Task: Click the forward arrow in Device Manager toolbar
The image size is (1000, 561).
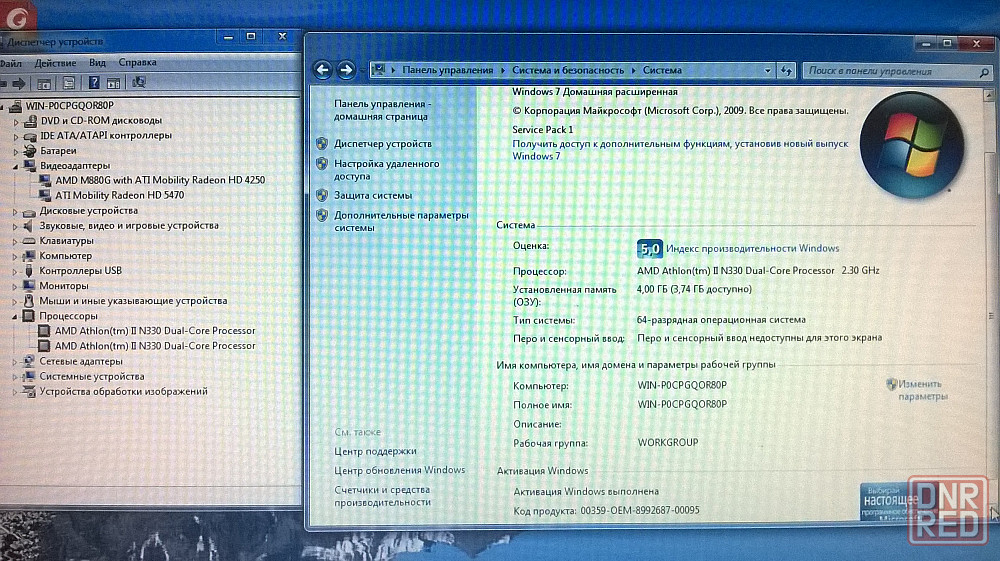Action: point(19,83)
